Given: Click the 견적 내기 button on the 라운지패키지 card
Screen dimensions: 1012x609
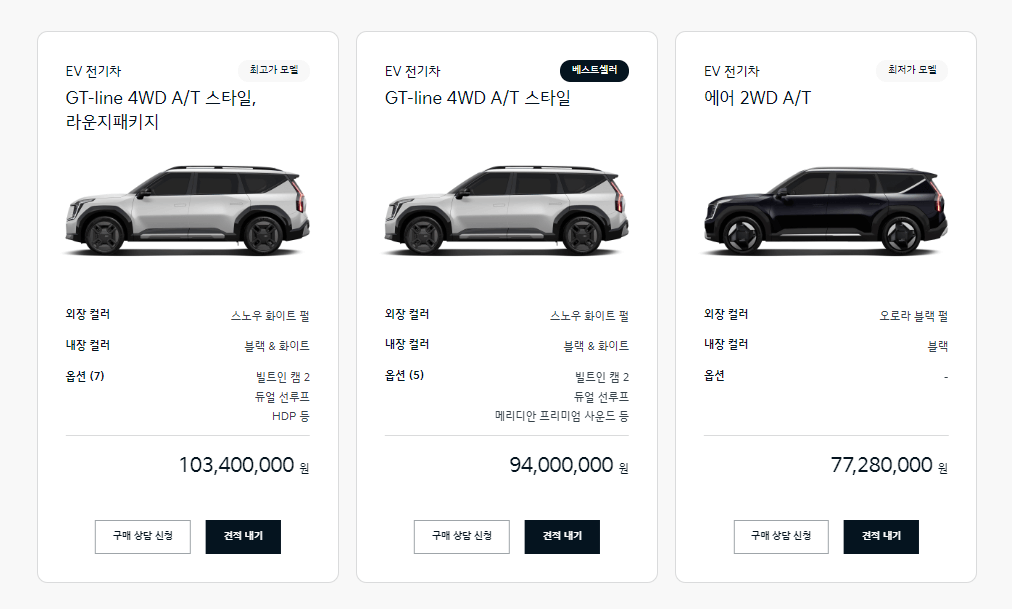Looking at the screenshot, I should (x=243, y=536).
